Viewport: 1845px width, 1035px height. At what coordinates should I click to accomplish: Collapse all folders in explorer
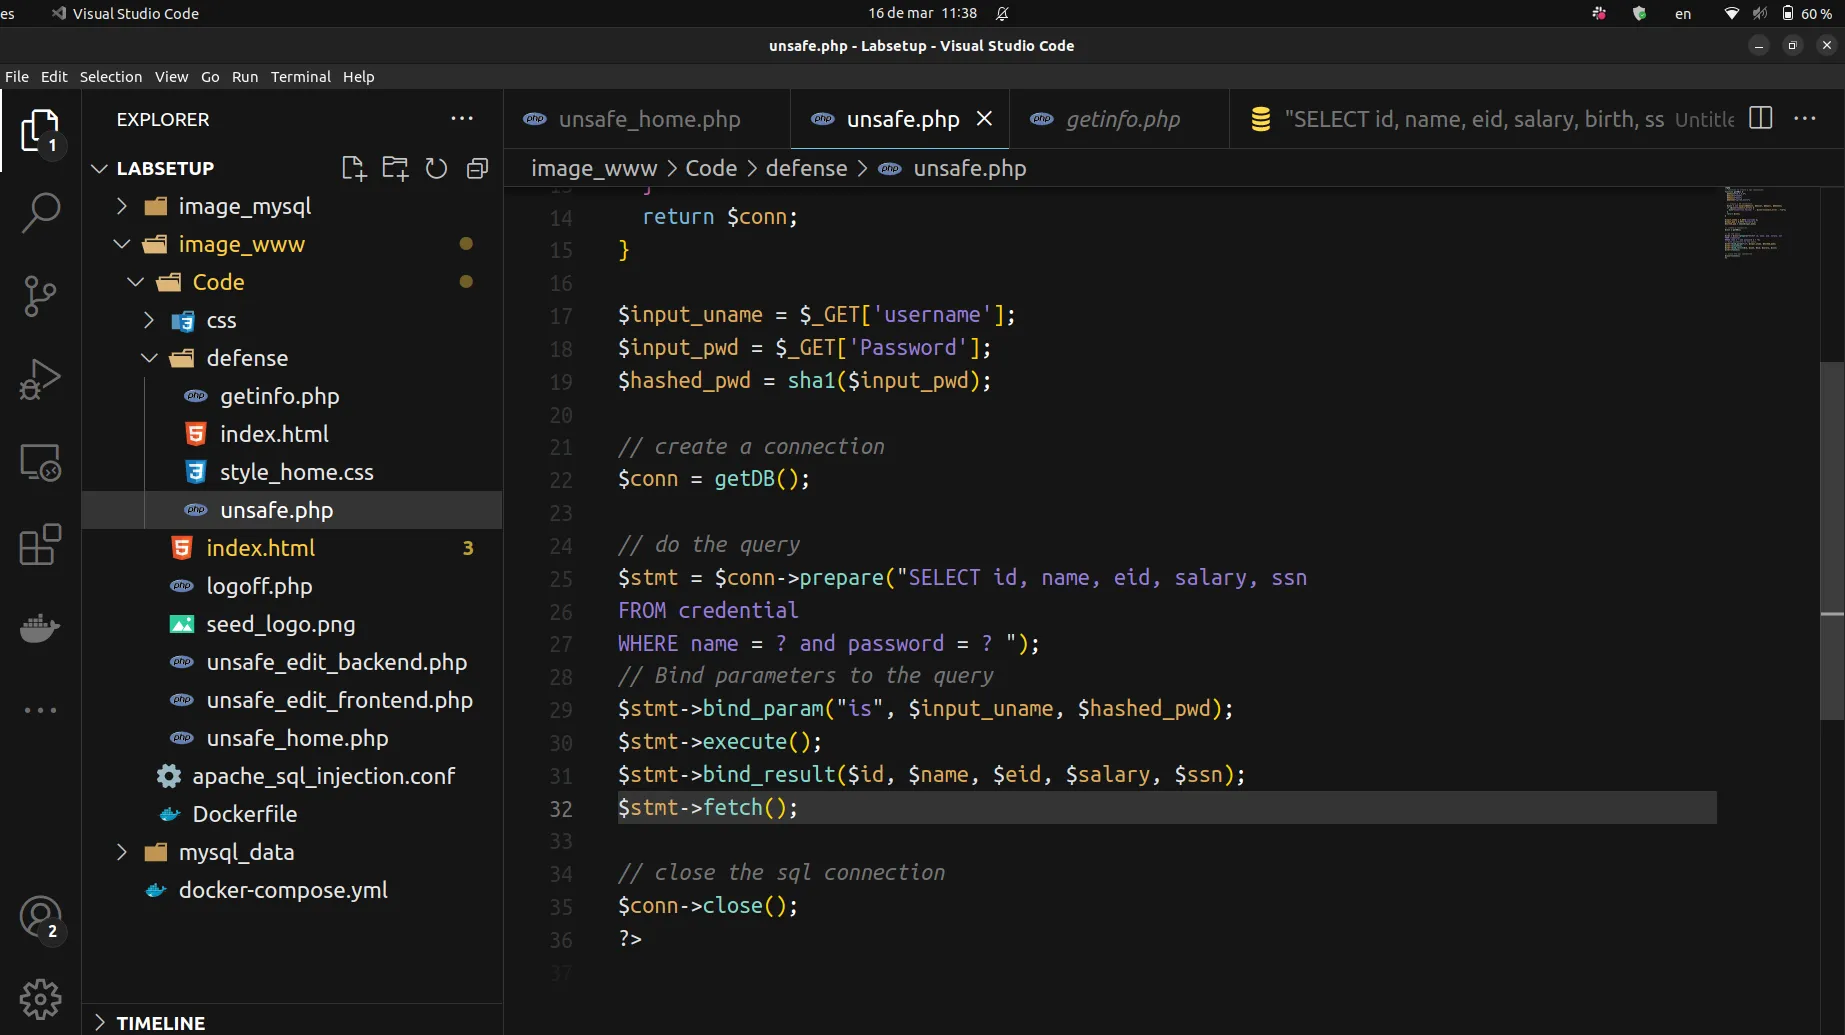(478, 168)
